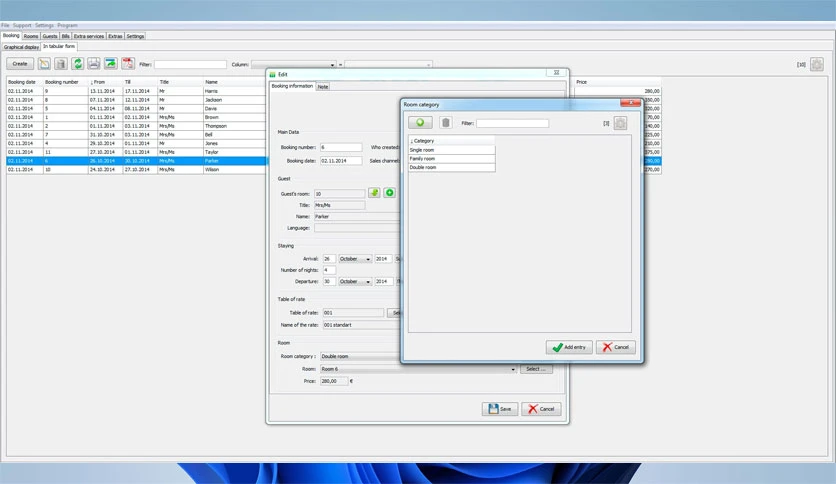Viewport: 836px width, 484px height.
Task: Select the Jackson booking row
Action: [136, 100]
